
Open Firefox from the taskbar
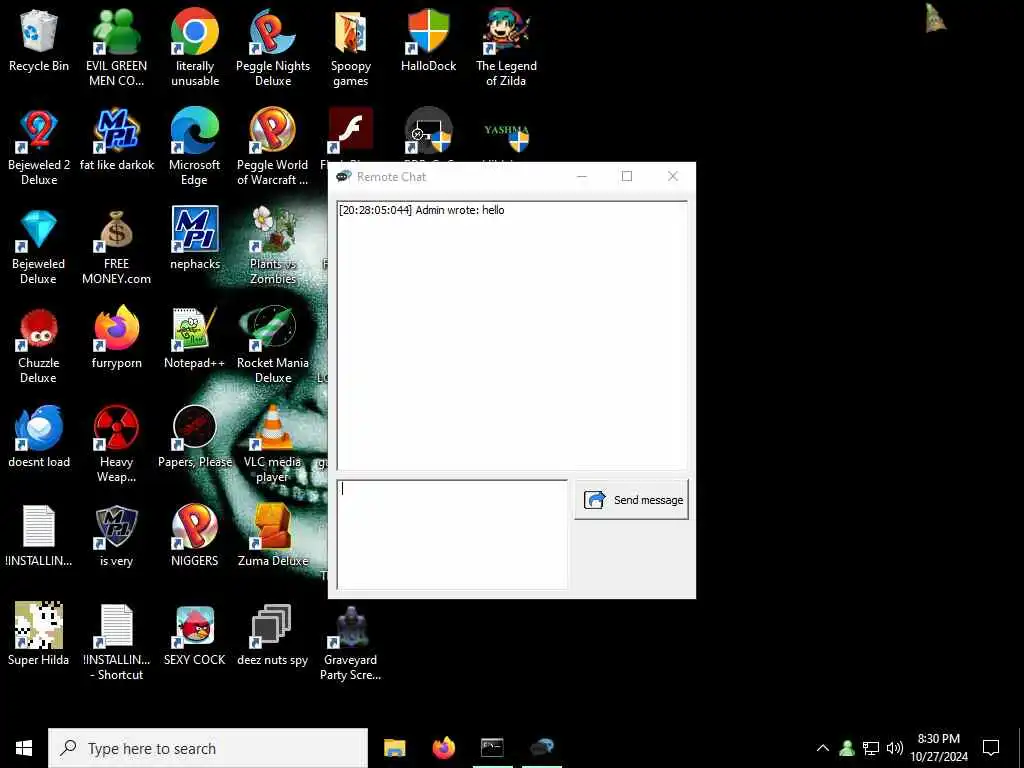click(x=443, y=748)
